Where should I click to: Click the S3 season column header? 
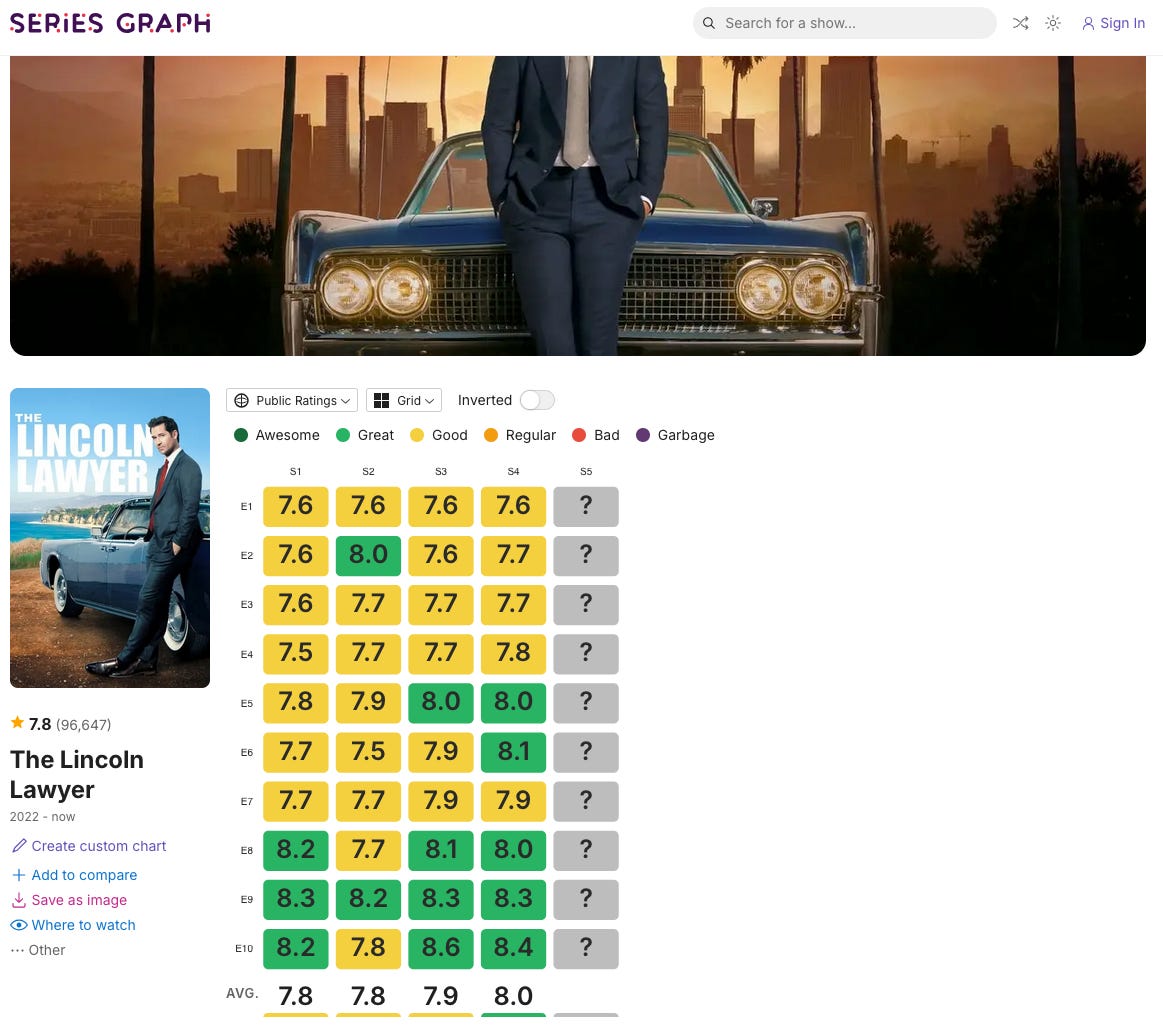pos(441,472)
